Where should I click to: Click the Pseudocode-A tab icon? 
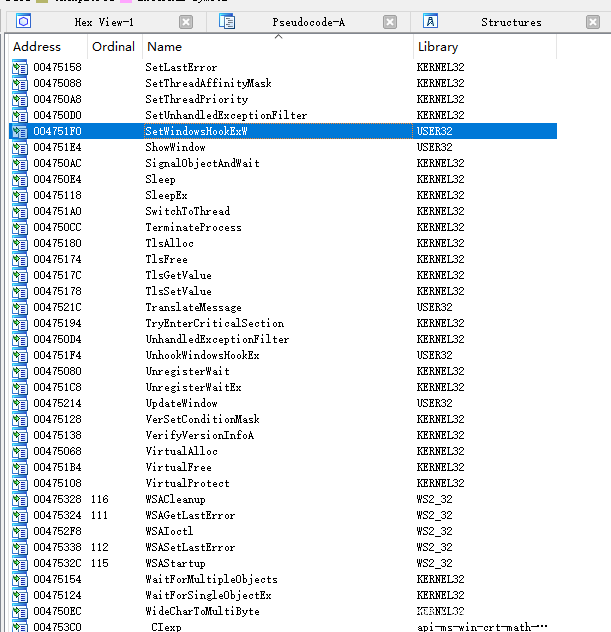tap(228, 22)
